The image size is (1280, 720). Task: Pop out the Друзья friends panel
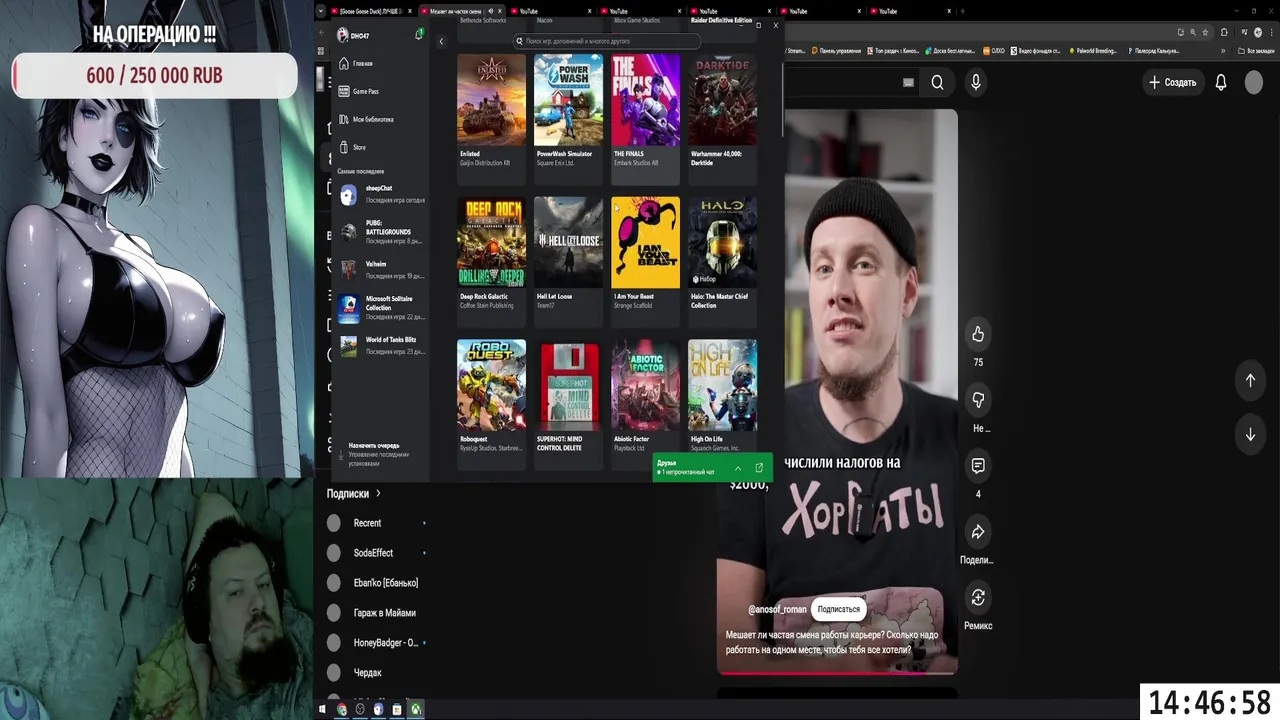[x=759, y=468]
